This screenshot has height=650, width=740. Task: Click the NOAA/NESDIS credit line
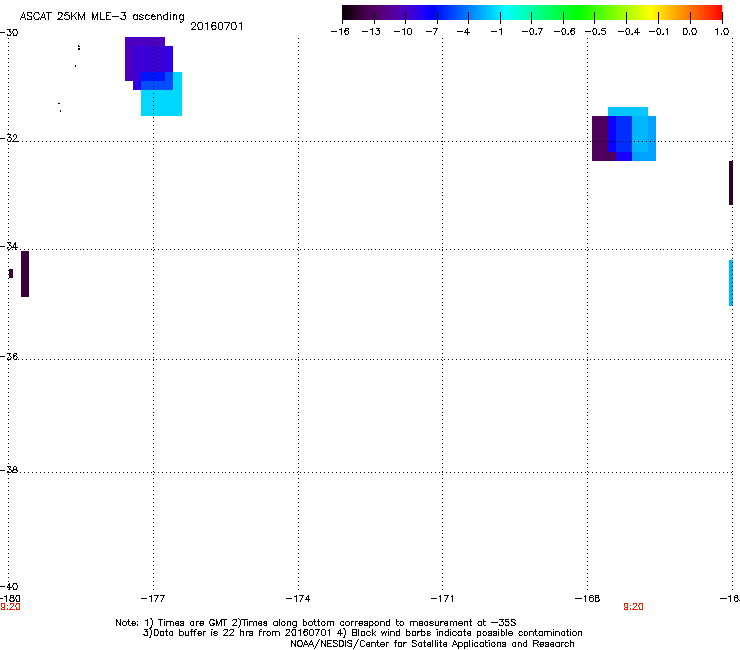432,644
